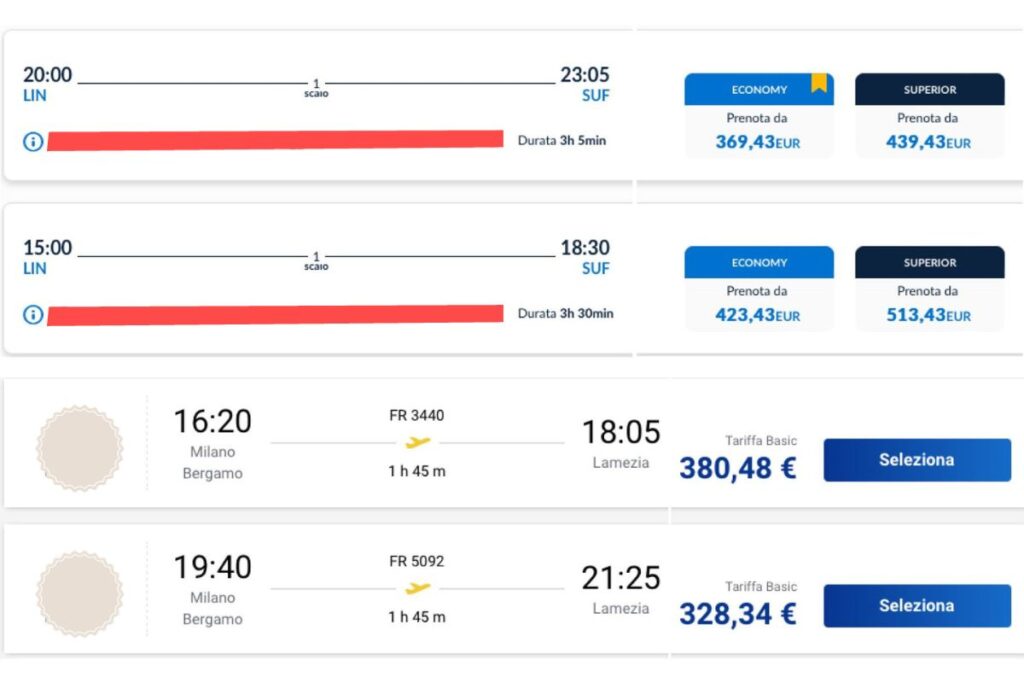Select Superior fare 439,43 EUR

(929, 115)
